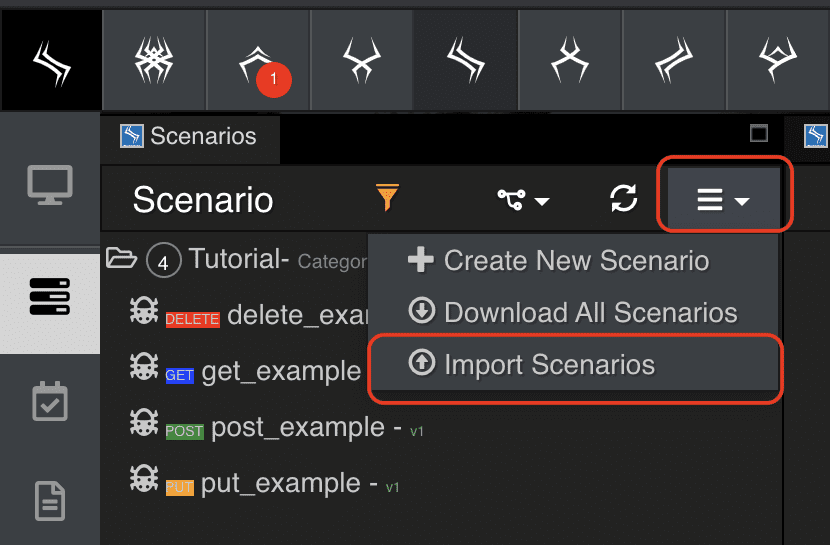This screenshot has height=545, width=830.
Task: Collapse the Tutorial category folder
Action: pos(122,258)
